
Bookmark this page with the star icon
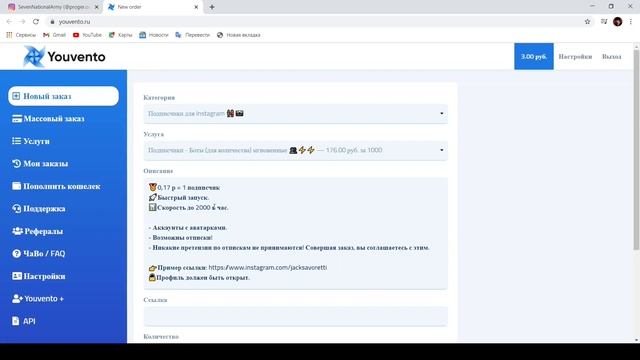tap(587, 22)
